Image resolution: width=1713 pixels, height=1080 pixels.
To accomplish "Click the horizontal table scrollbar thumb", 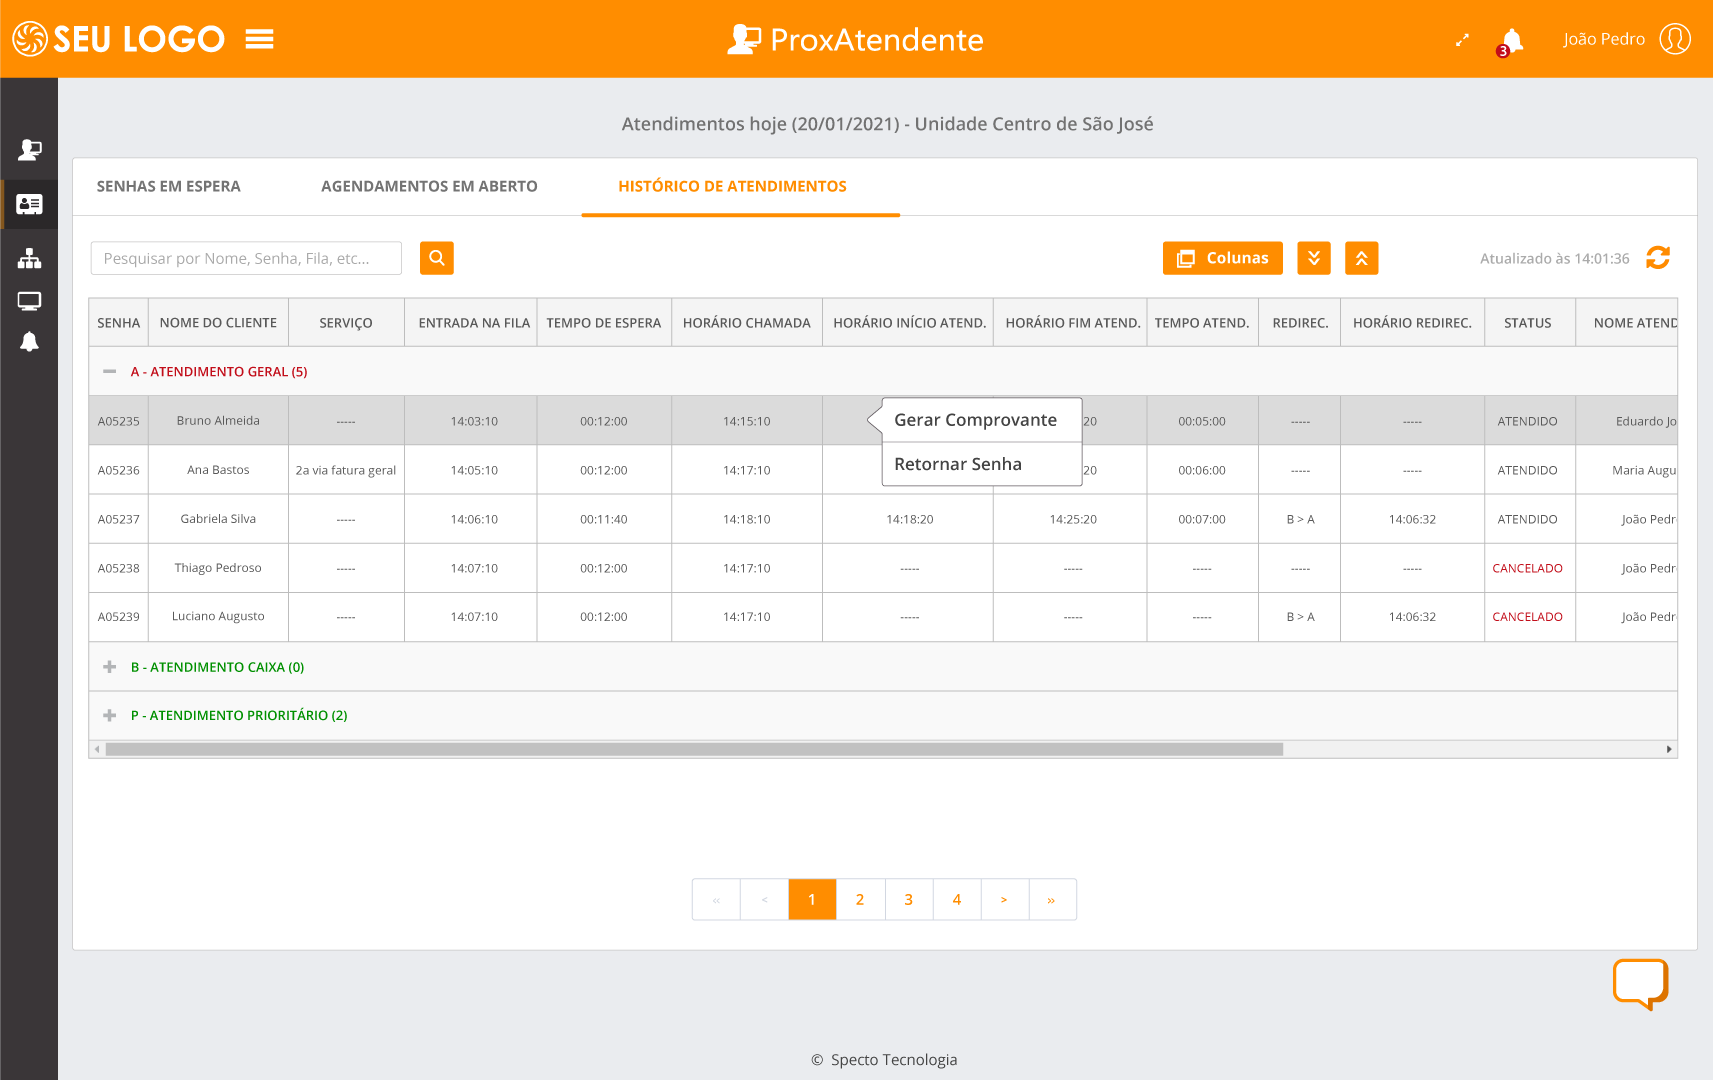I will pos(694,749).
